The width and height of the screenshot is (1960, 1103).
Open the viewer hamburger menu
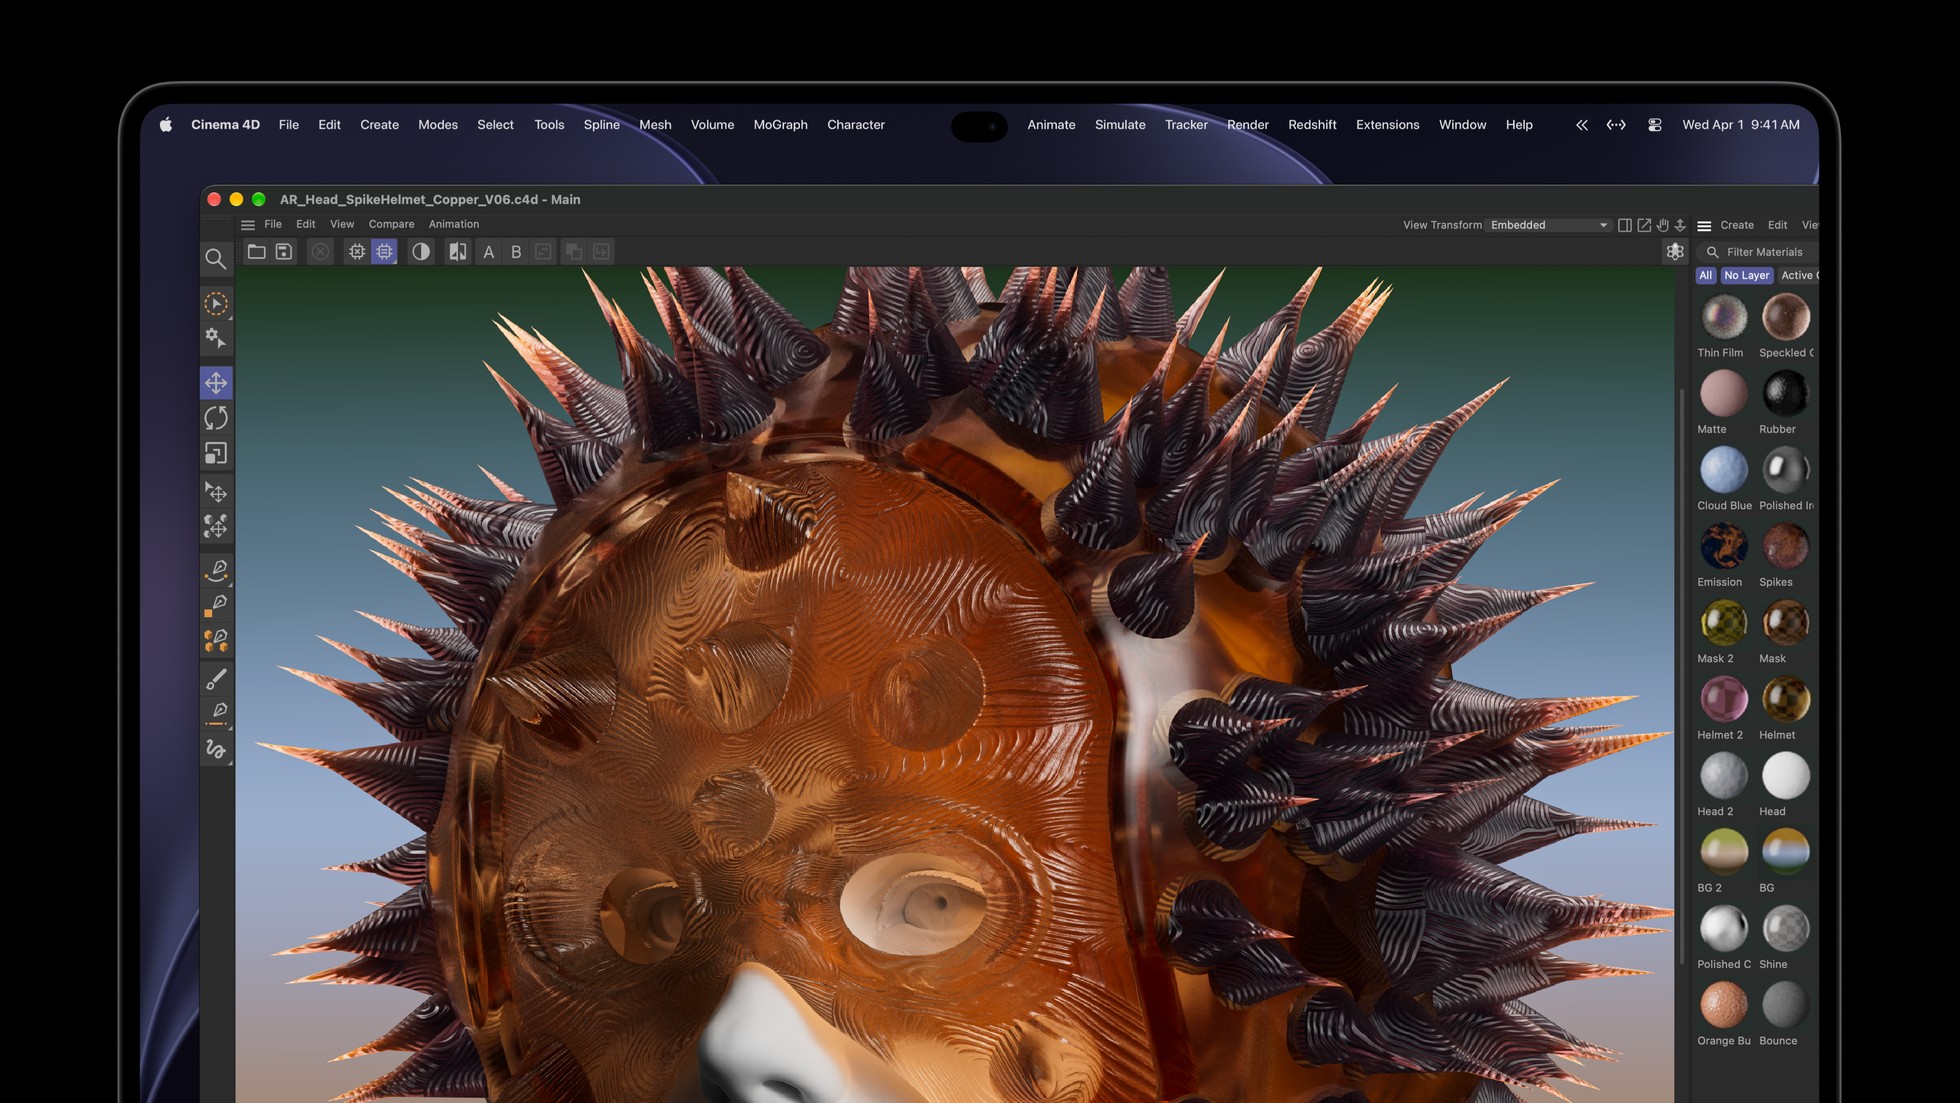tap(248, 225)
